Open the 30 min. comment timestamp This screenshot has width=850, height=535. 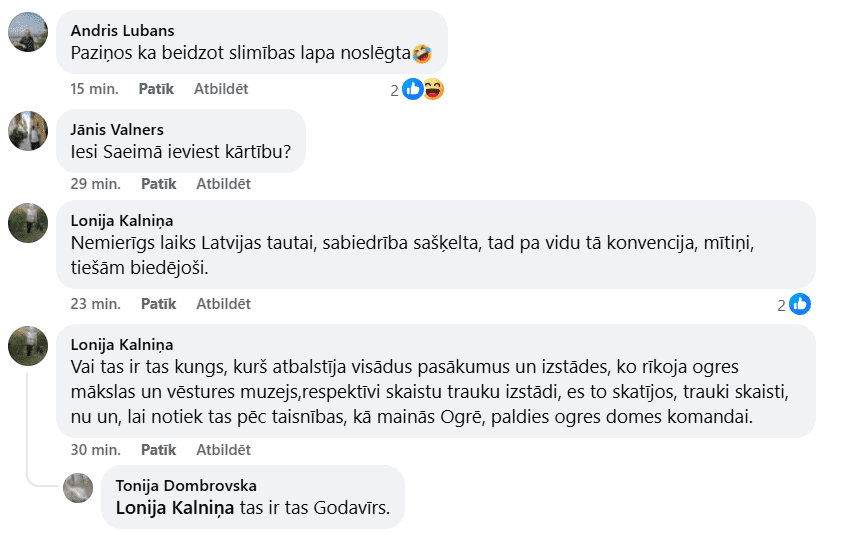pyautogui.click(x=95, y=450)
